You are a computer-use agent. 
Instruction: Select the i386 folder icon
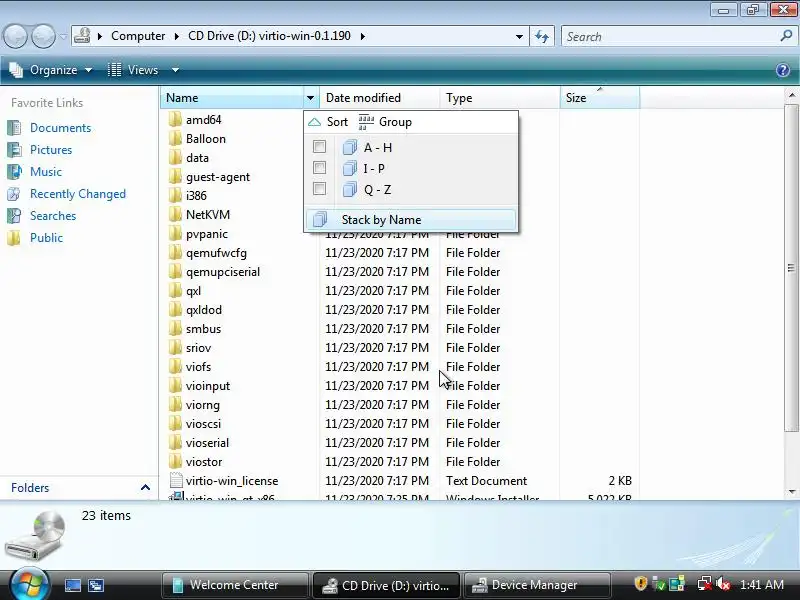[x=175, y=195]
